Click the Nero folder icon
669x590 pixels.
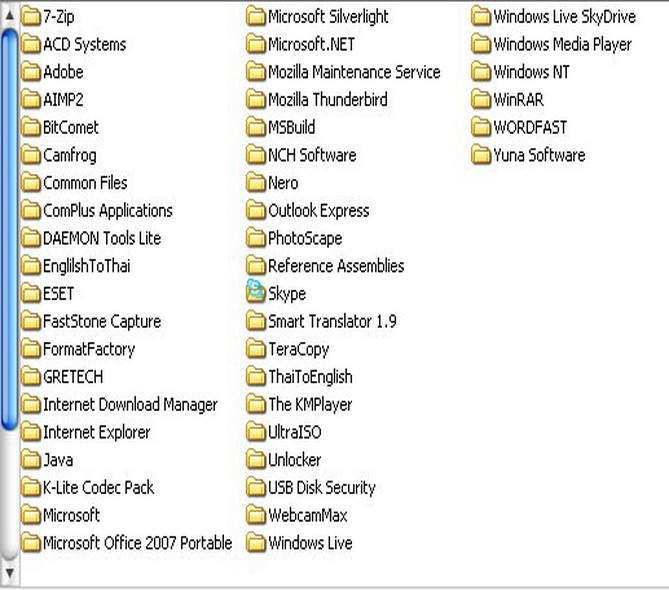(256, 183)
